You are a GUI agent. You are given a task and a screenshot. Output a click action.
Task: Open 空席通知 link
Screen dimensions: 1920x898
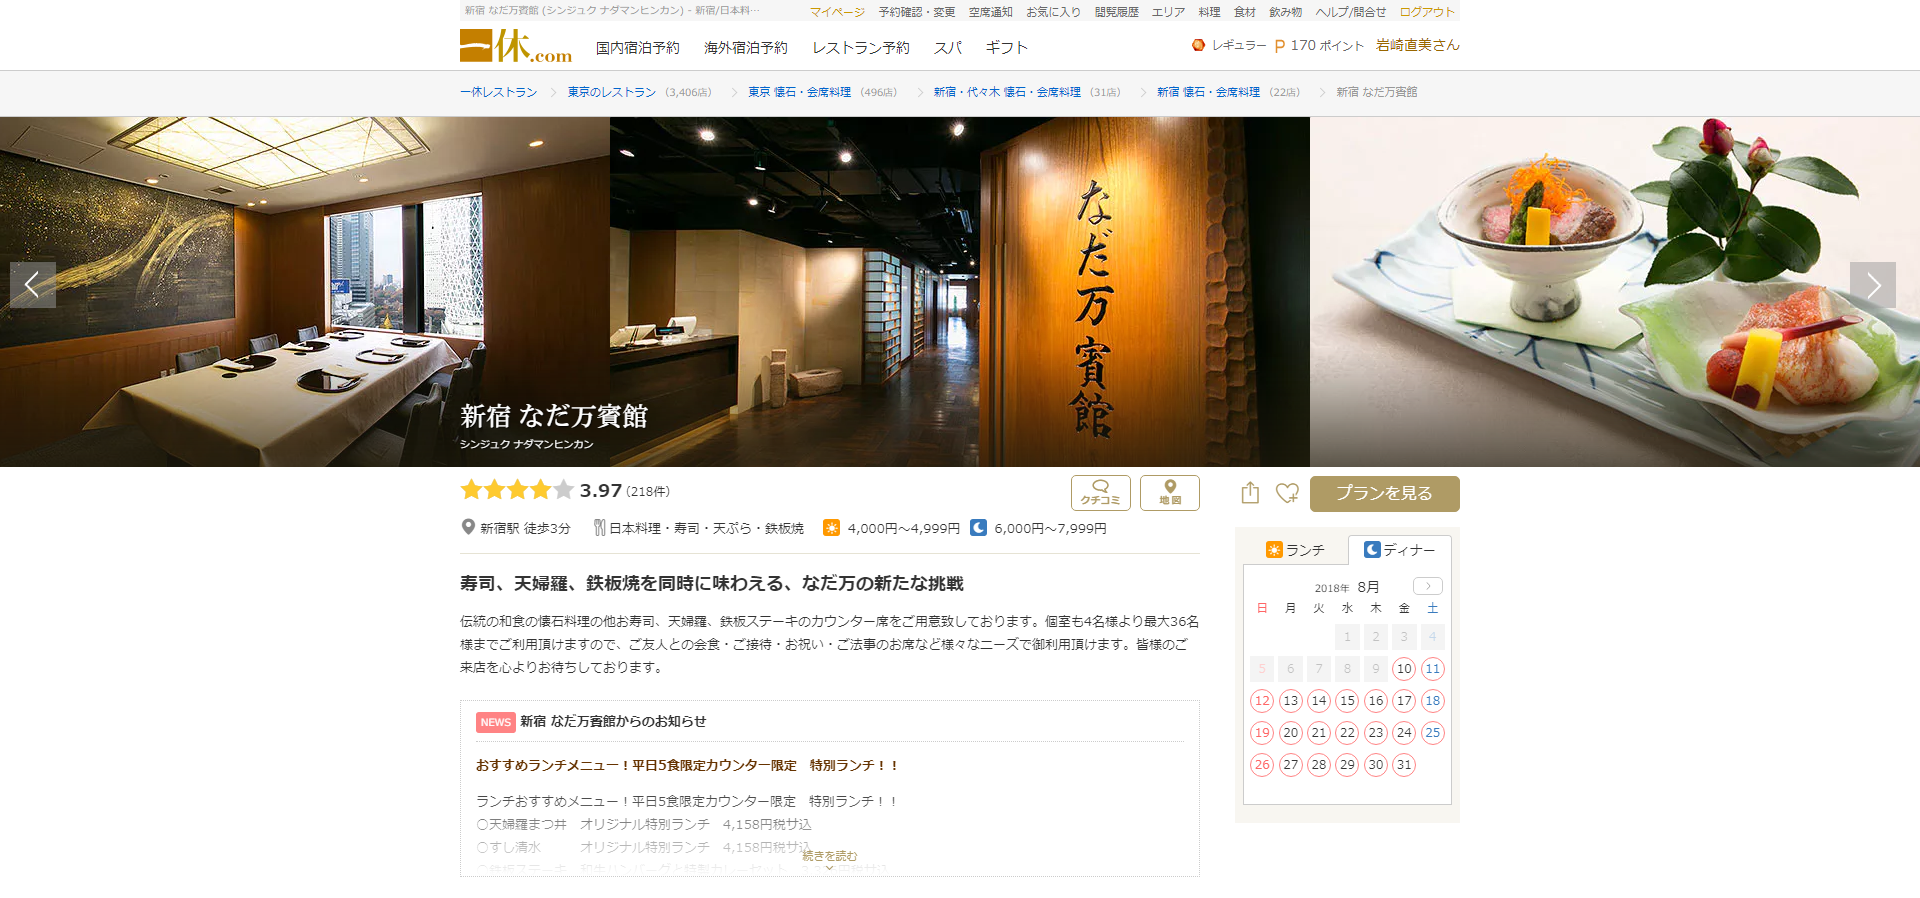click(990, 12)
